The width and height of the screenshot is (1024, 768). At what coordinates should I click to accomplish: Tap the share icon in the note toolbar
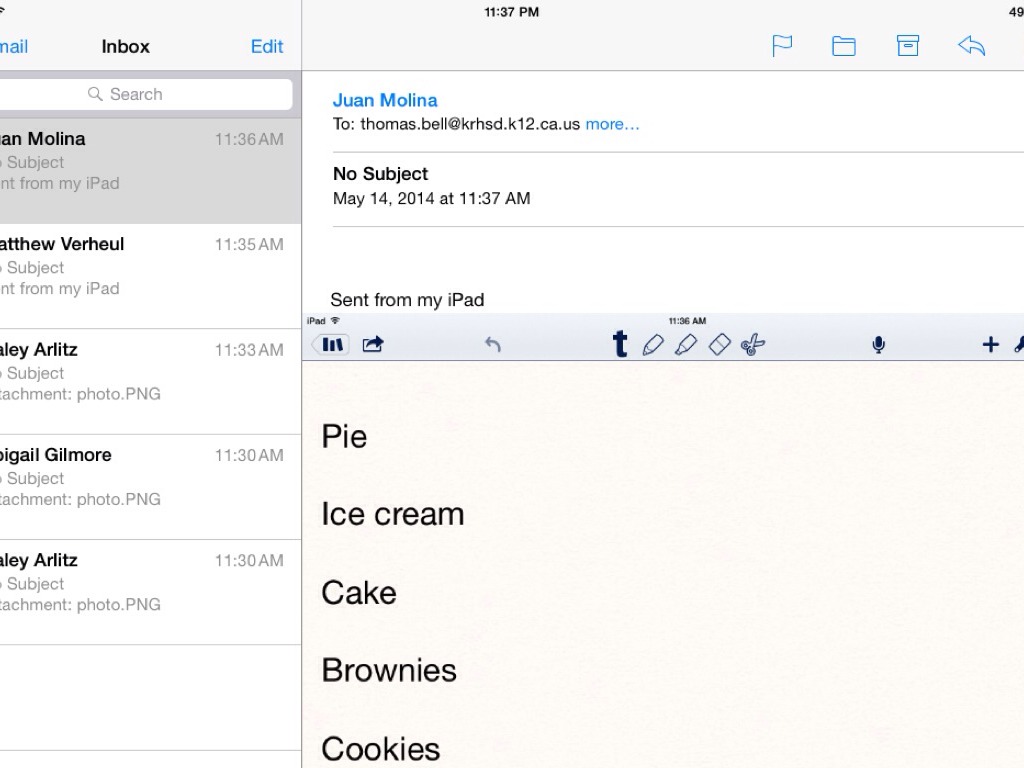pos(373,345)
